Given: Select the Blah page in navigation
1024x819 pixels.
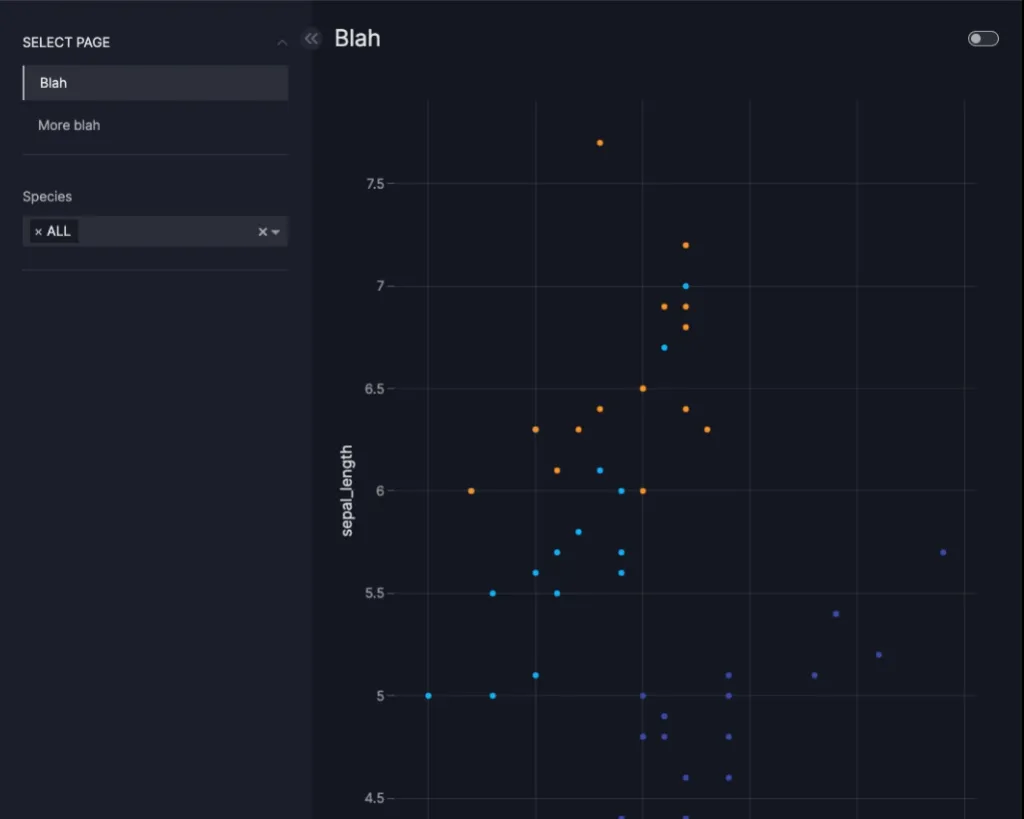Looking at the screenshot, I should point(155,83).
